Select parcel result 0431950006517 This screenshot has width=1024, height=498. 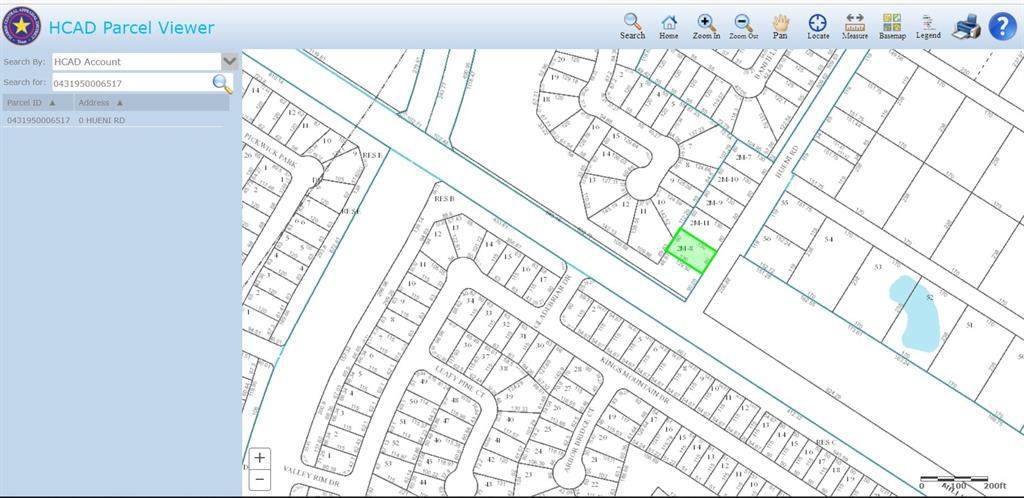point(39,120)
